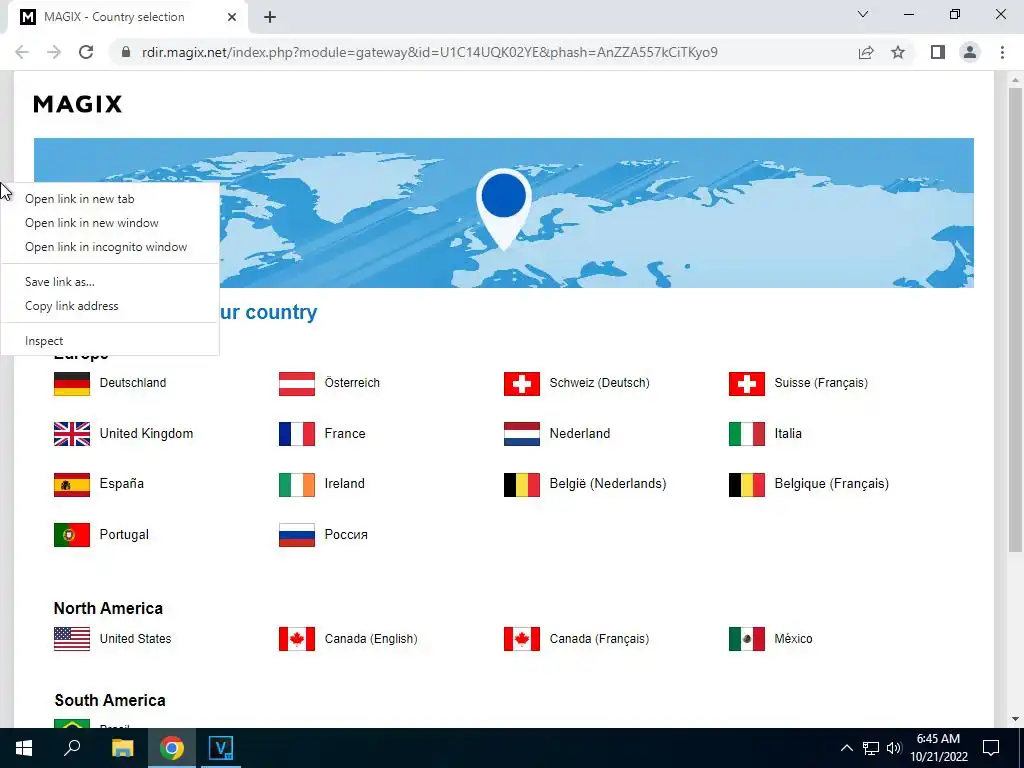Click the taskbar clock showing 6:45 AM

[x=938, y=748]
